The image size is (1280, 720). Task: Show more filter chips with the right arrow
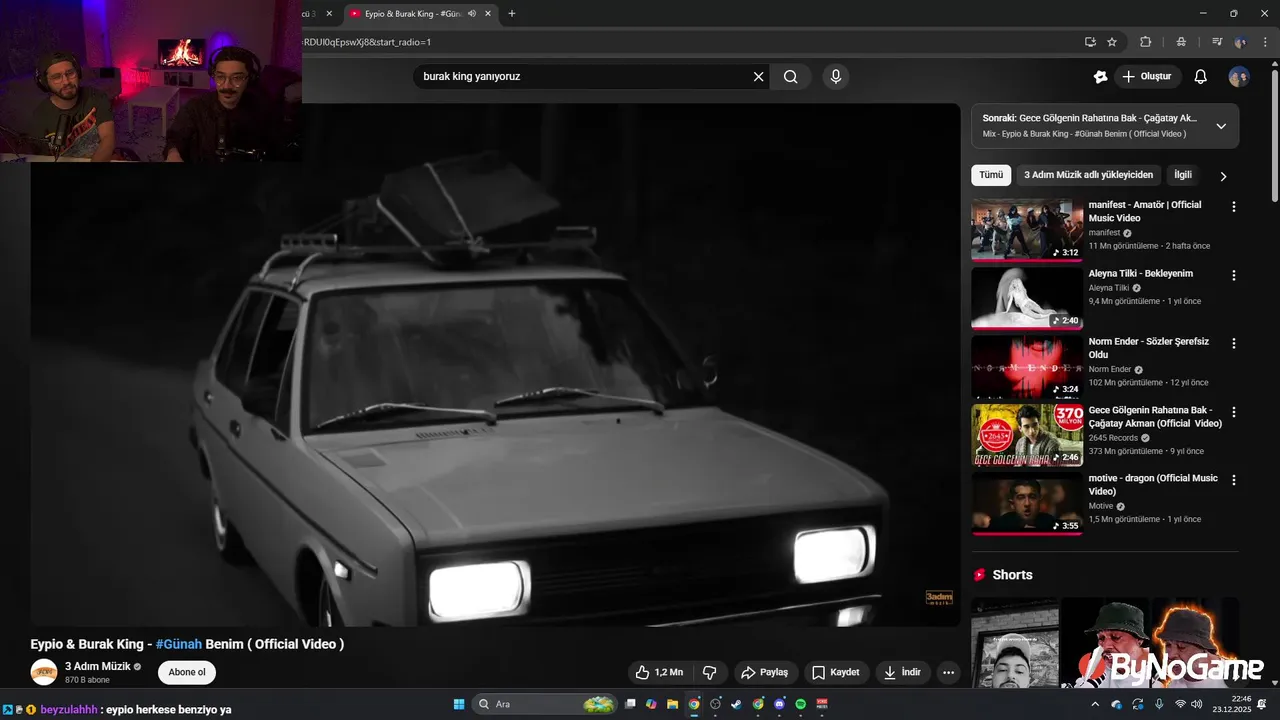pos(1223,176)
